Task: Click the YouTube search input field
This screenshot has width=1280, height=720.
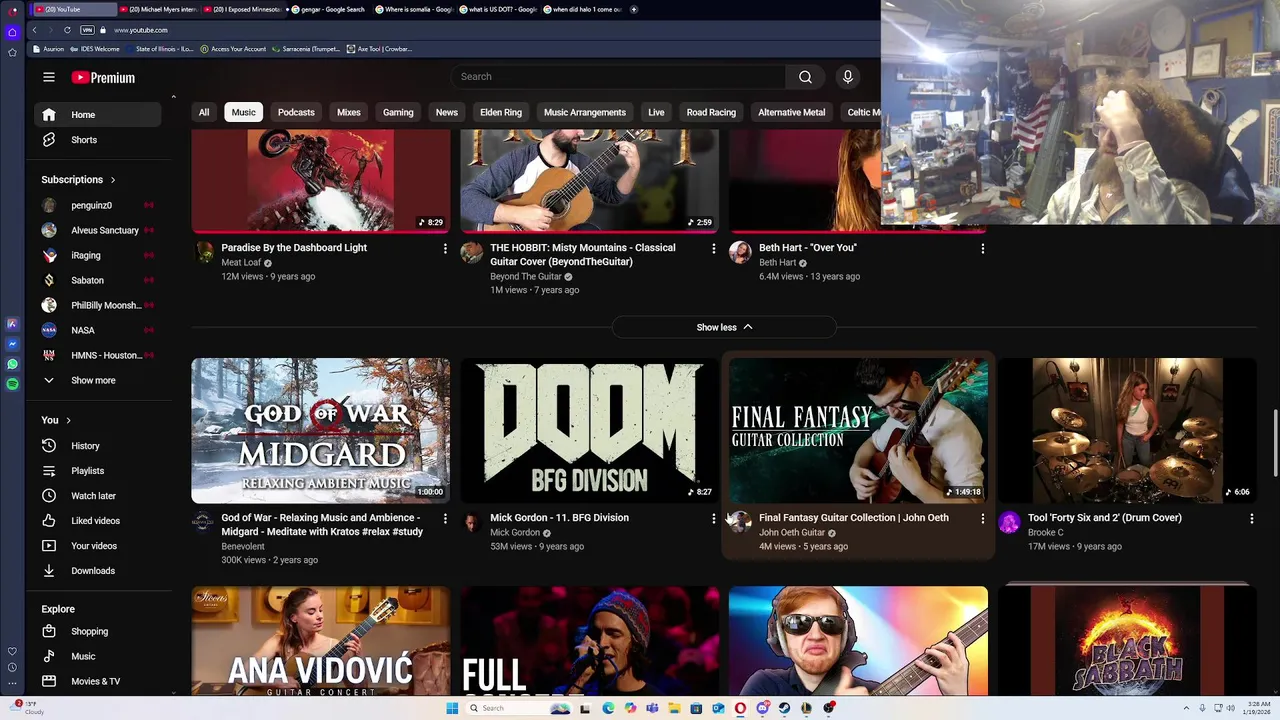Action: pyautogui.click(x=618, y=77)
